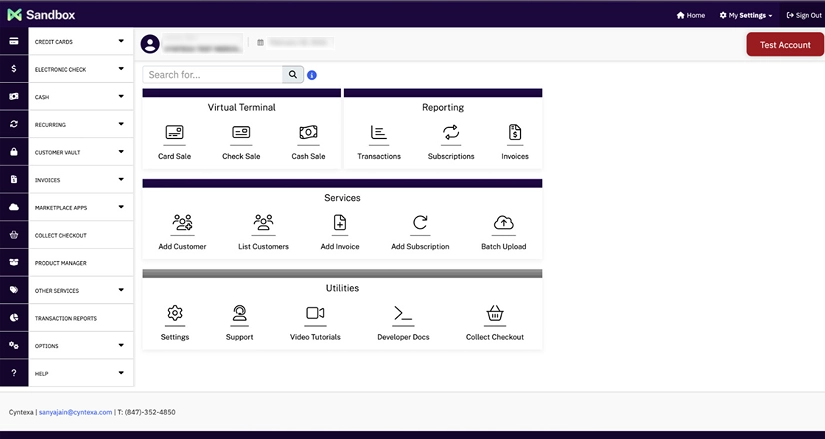Click the magnifying glass search button
Screen dimensions: 825x439
coord(293,75)
